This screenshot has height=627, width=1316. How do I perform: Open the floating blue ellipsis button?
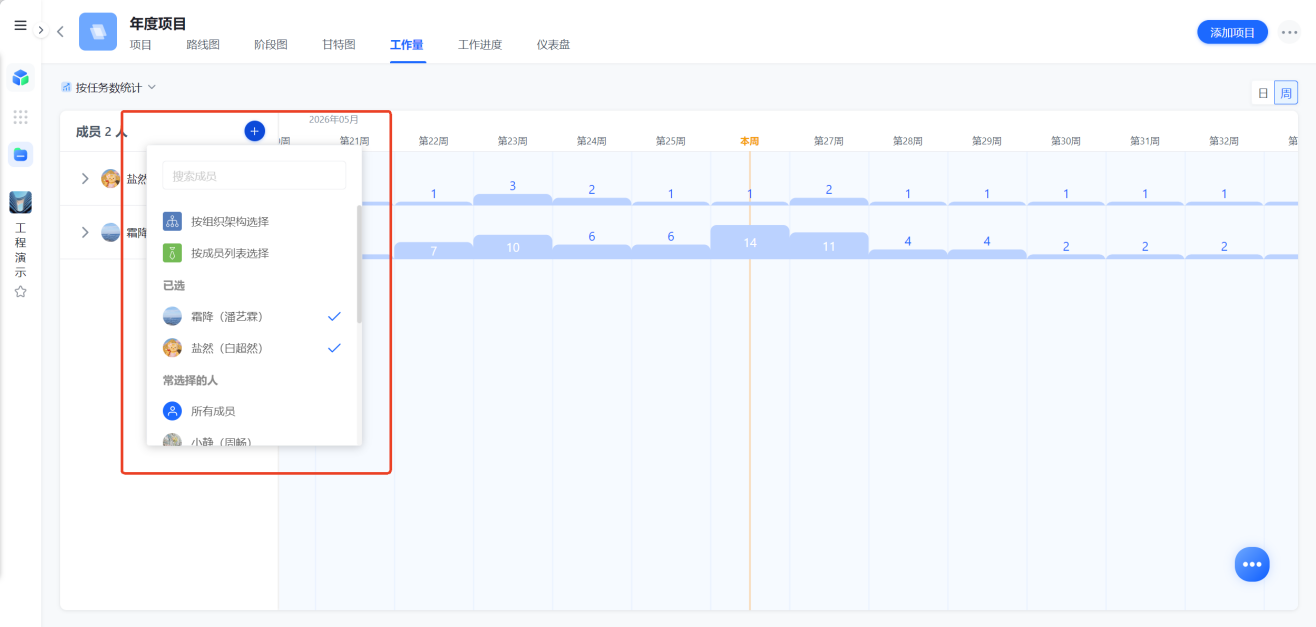coord(1251,564)
